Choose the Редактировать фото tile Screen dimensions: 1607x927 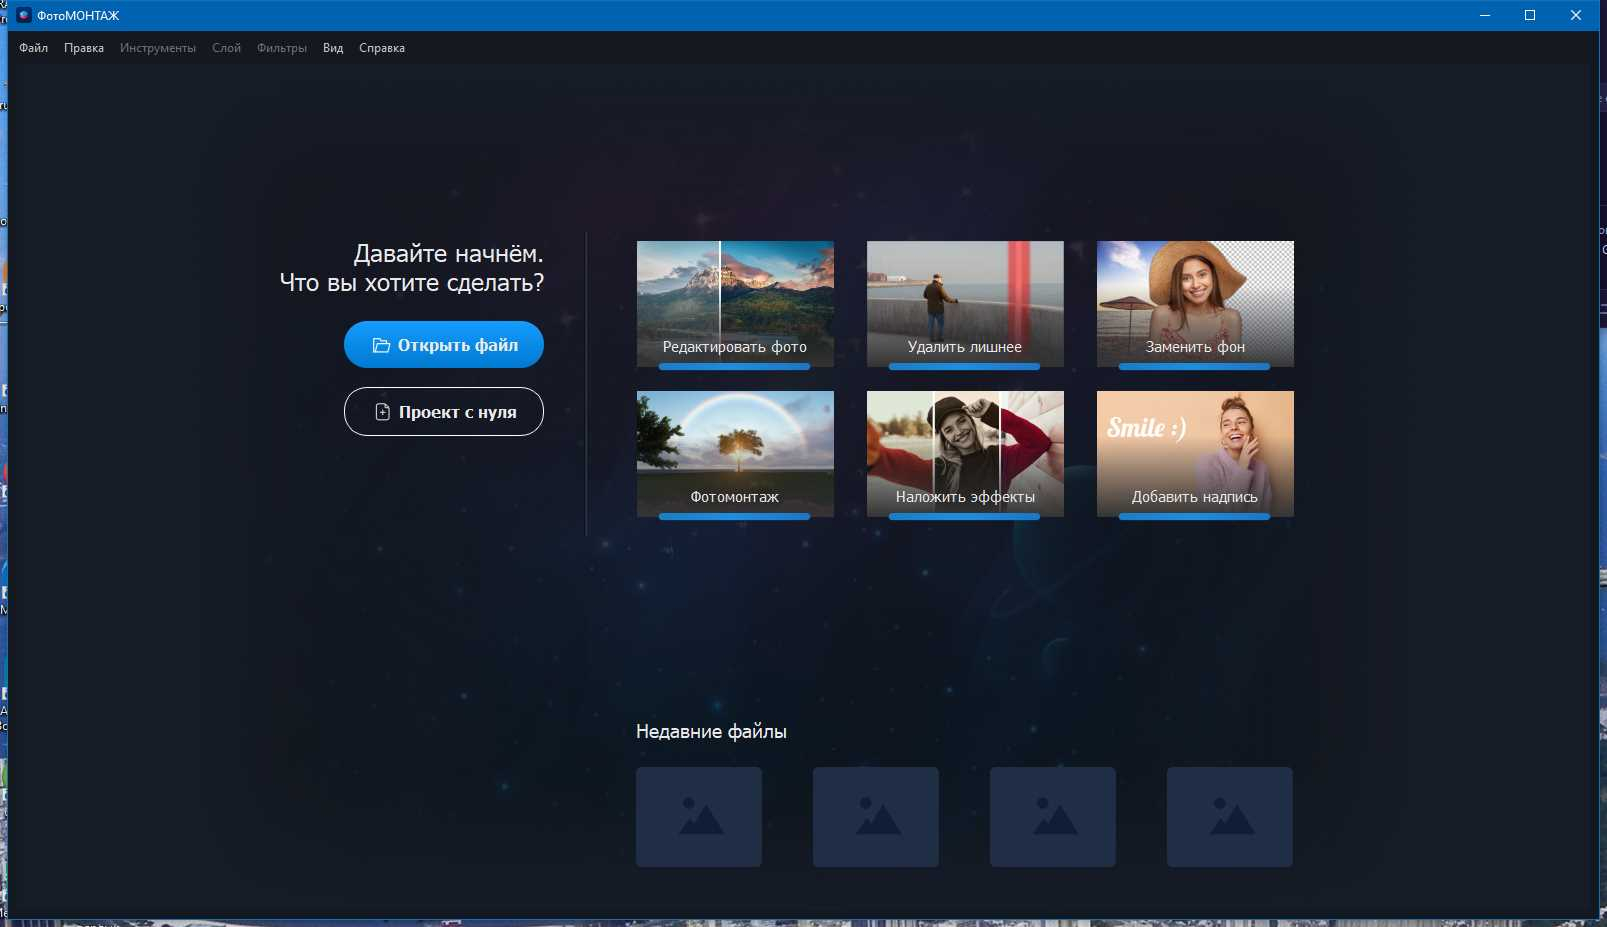[735, 304]
